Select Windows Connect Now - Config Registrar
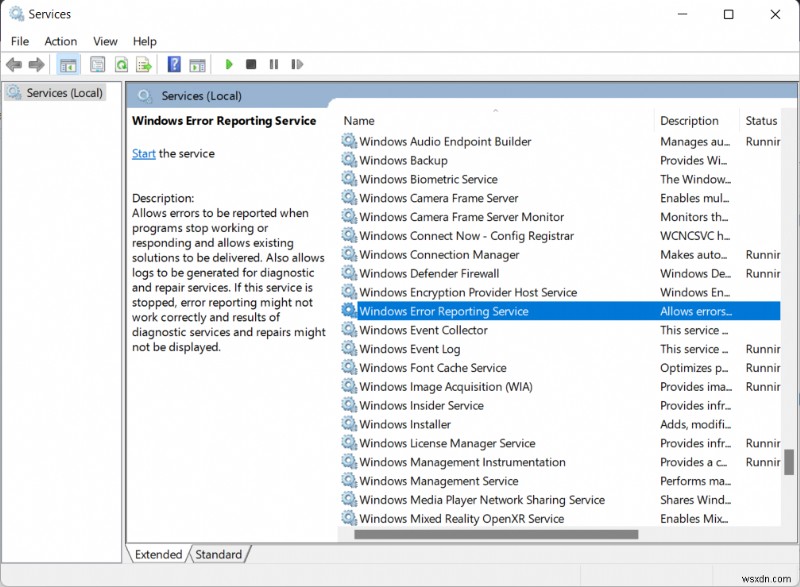The height and width of the screenshot is (587, 800). pos(560,236)
